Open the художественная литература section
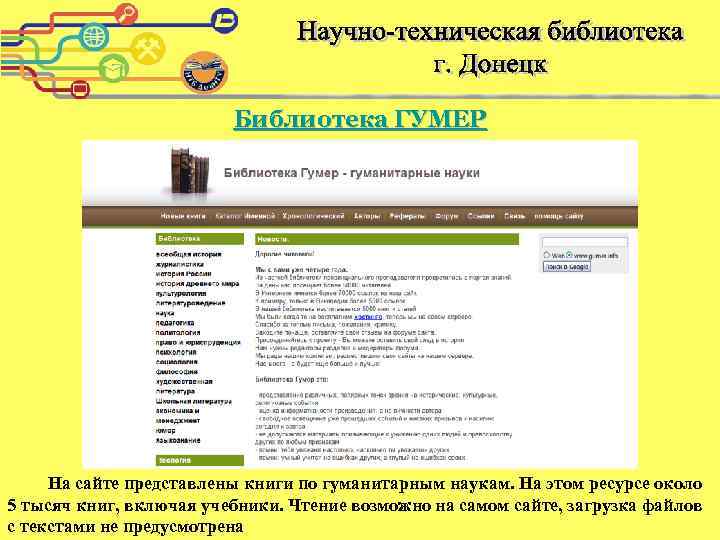 coord(184,386)
